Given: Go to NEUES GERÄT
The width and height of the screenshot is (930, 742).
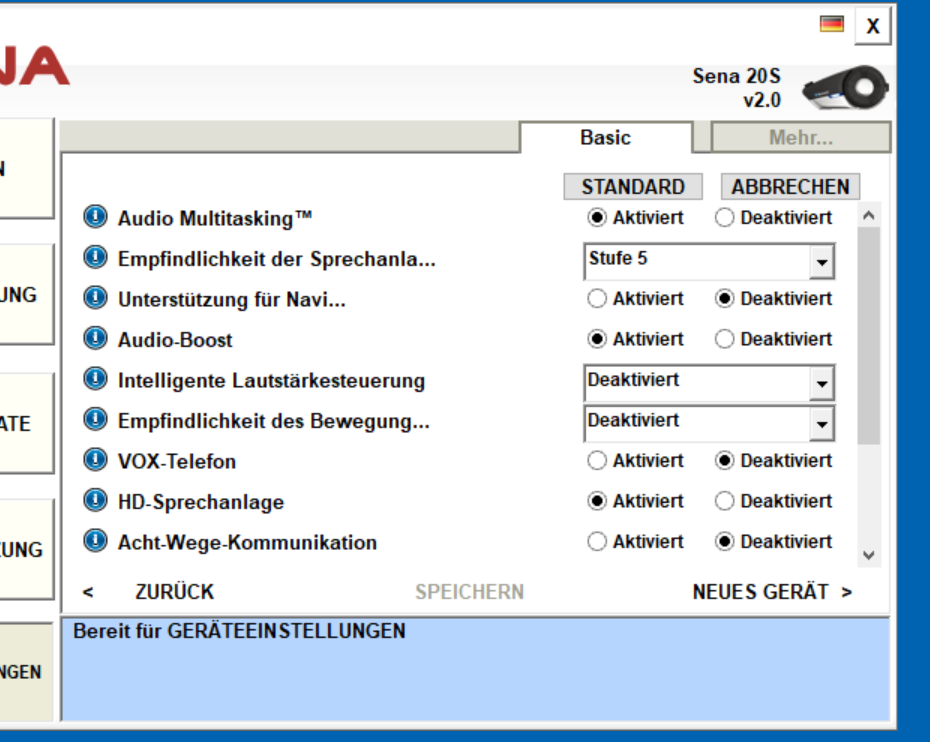Looking at the screenshot, I should click(771, 592).
